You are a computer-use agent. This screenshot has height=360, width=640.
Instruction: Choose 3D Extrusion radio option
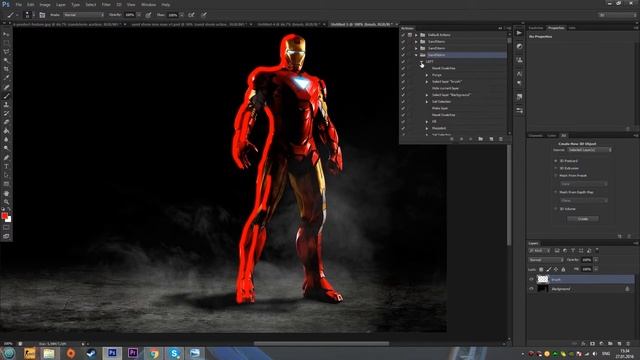556,168
